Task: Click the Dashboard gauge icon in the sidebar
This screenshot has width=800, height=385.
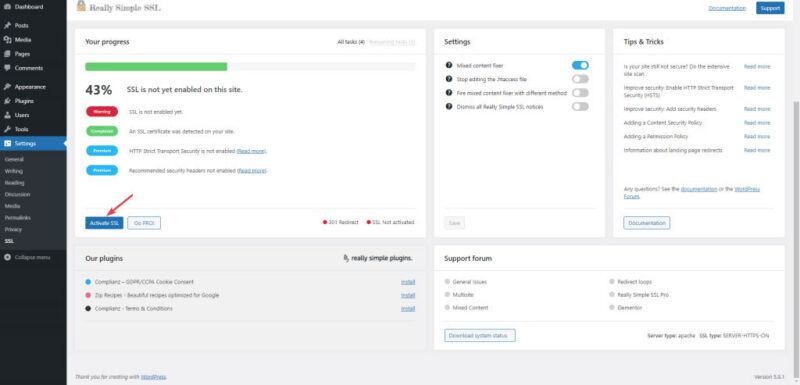Action: tap(7, 7)
